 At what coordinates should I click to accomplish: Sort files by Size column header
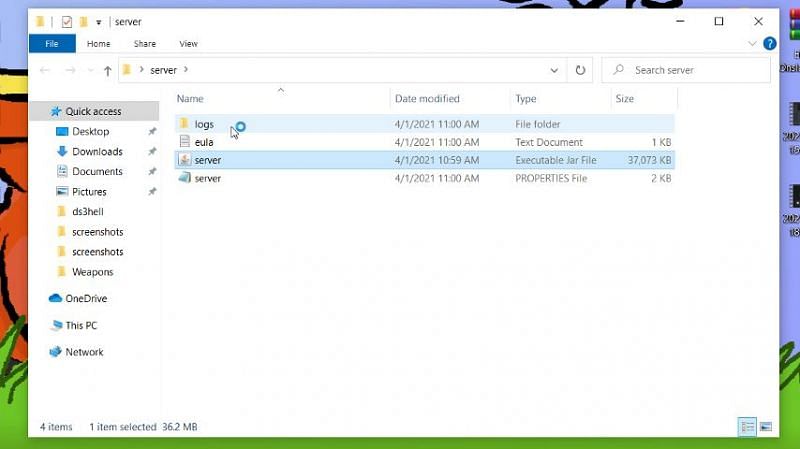[625, 99]
